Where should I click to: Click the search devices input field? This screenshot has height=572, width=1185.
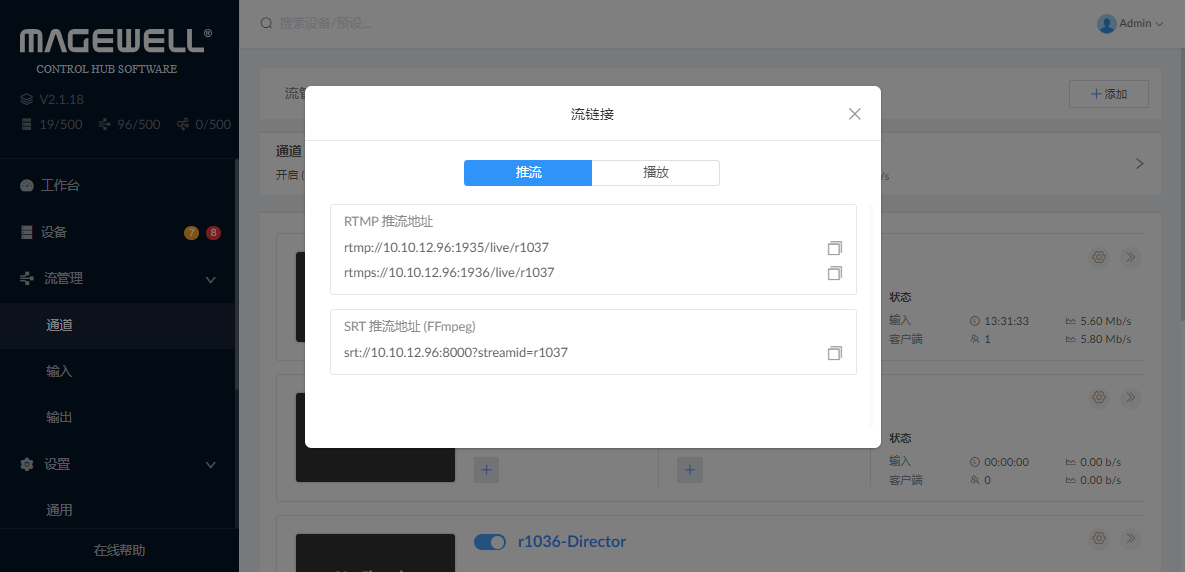pos(400,23)
